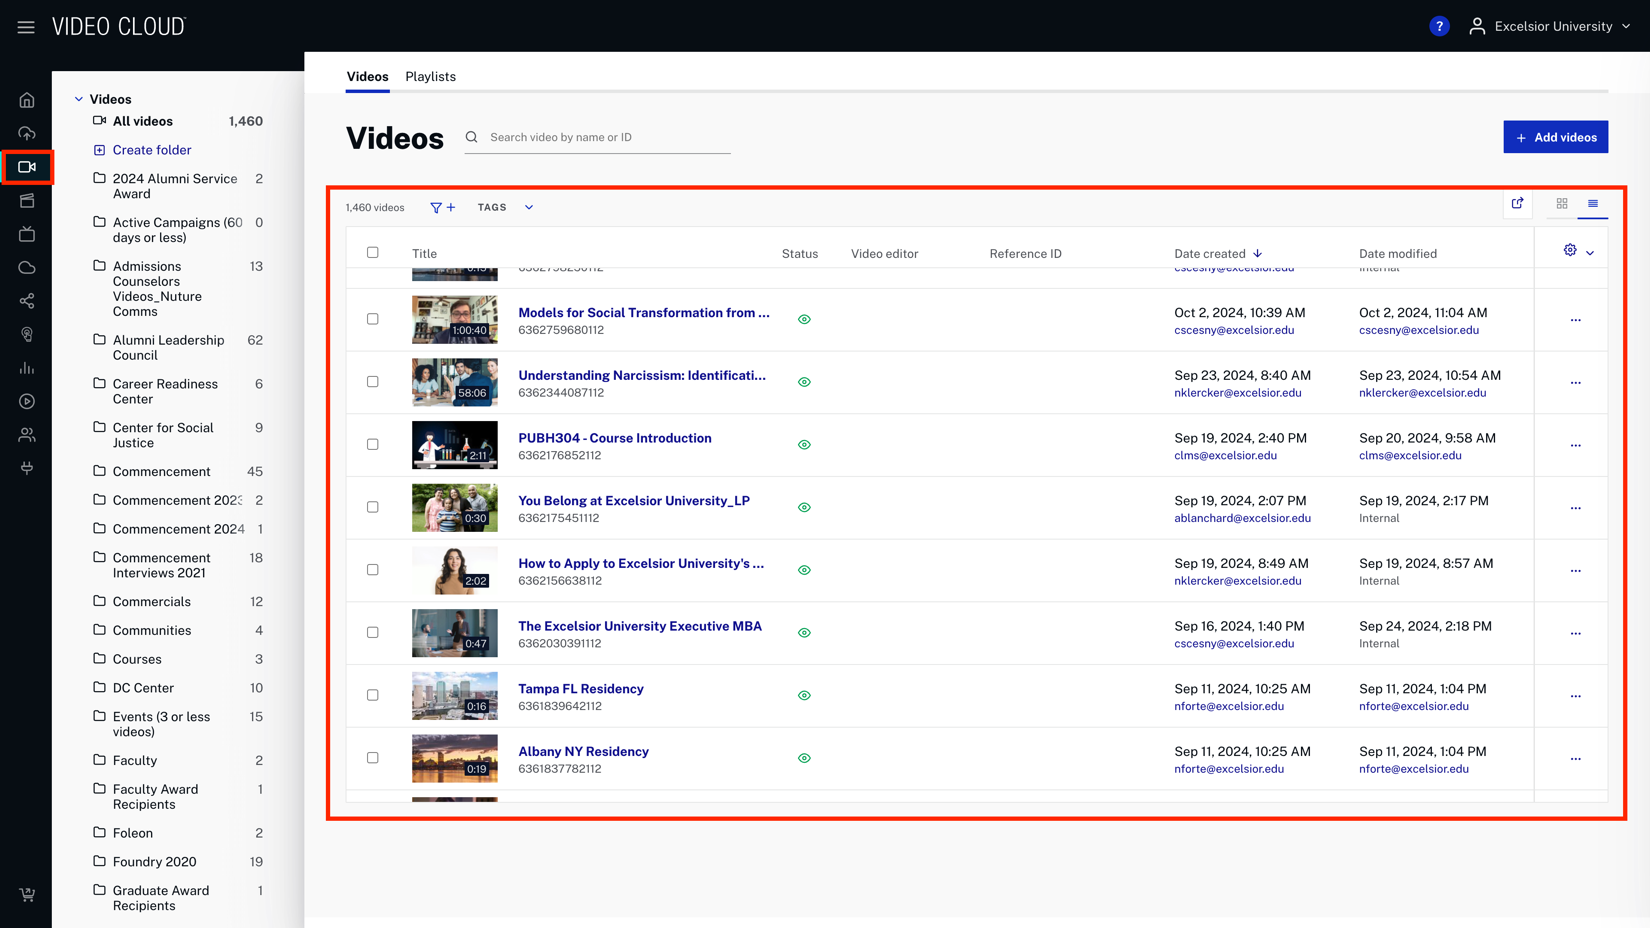The width and height of the screenshot is (1650, 928).
Task: Open the Upload module cloud icon
Action: pos(27,133)
